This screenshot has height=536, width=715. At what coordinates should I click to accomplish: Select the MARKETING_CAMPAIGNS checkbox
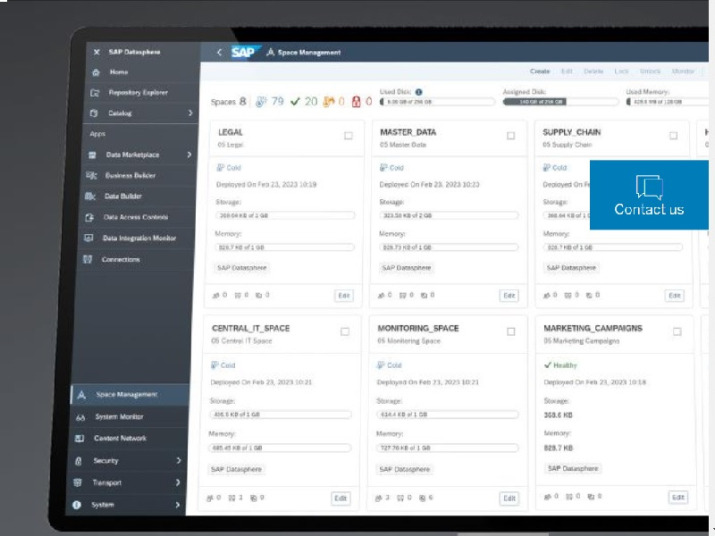[x=677, y=332]
